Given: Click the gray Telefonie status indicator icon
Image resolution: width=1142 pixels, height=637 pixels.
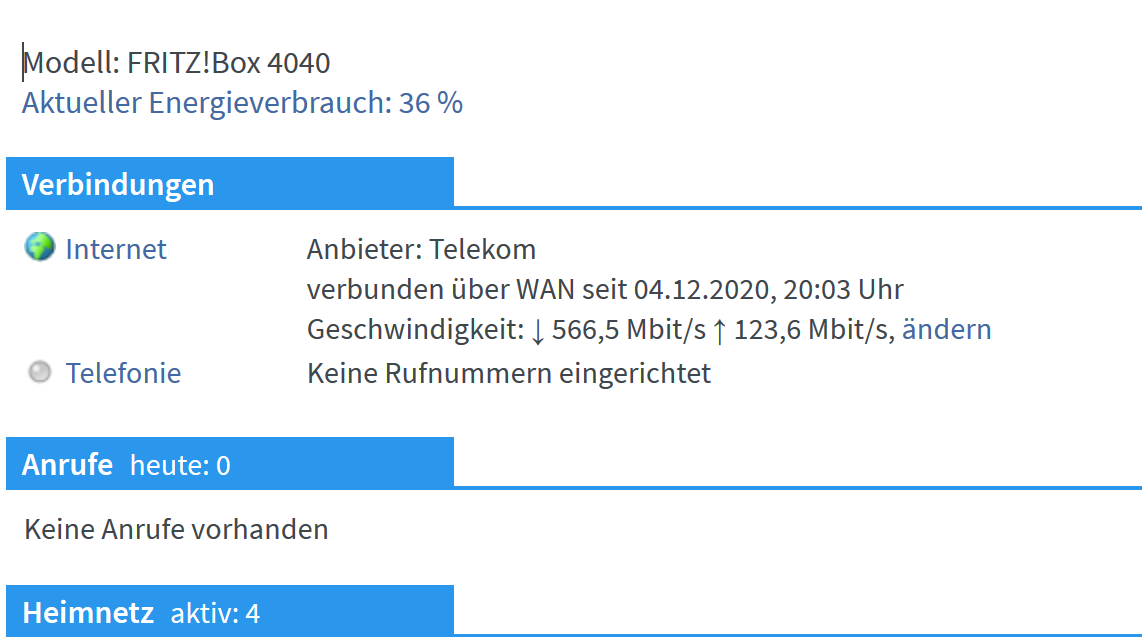Looking at the screenshot, I should tap(39, 371).
